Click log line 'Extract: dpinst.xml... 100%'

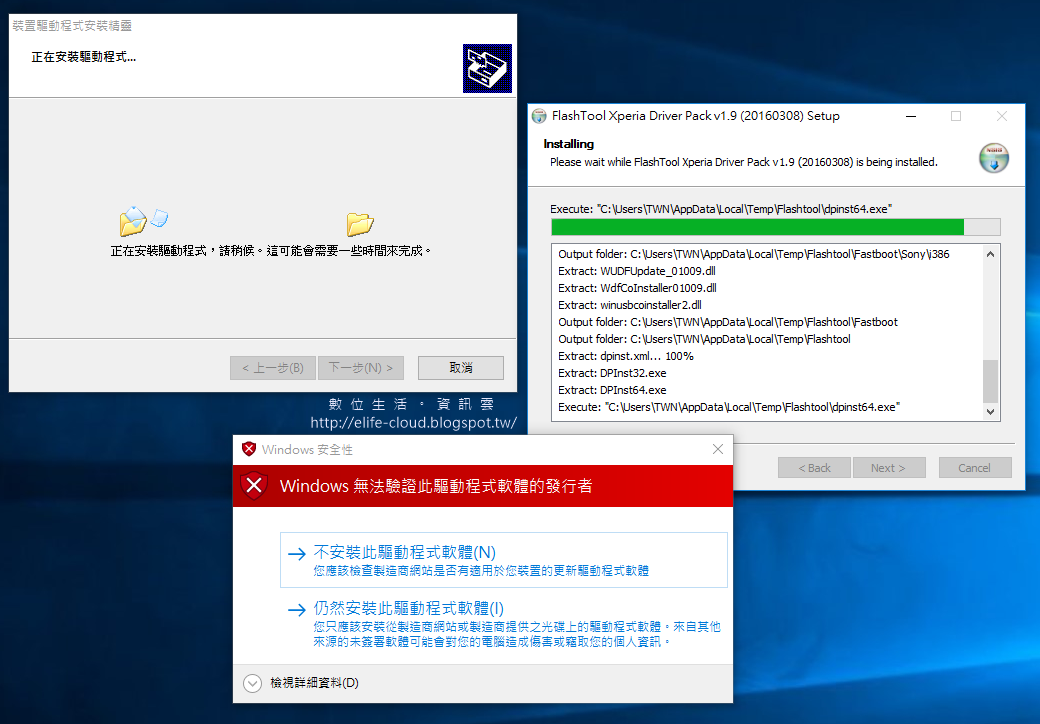[x=625, y=356]
